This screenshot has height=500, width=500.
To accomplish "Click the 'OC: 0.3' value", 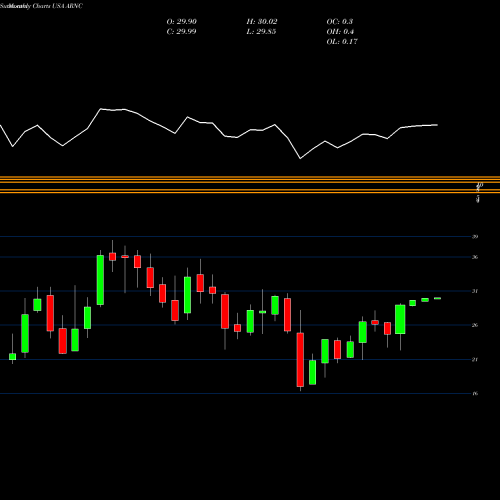I will pos(340,22).
